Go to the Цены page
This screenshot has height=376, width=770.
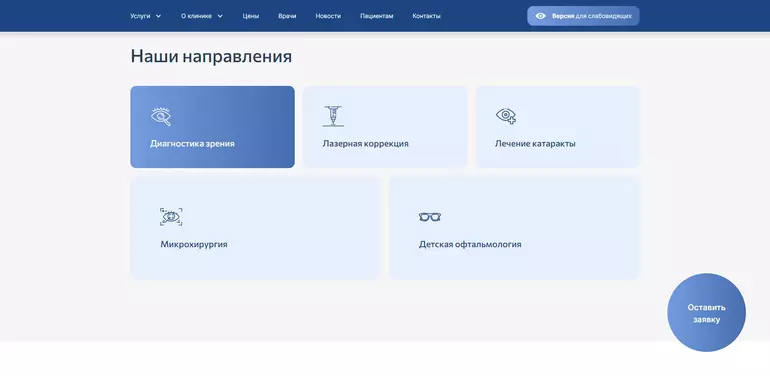click(250, 16)
